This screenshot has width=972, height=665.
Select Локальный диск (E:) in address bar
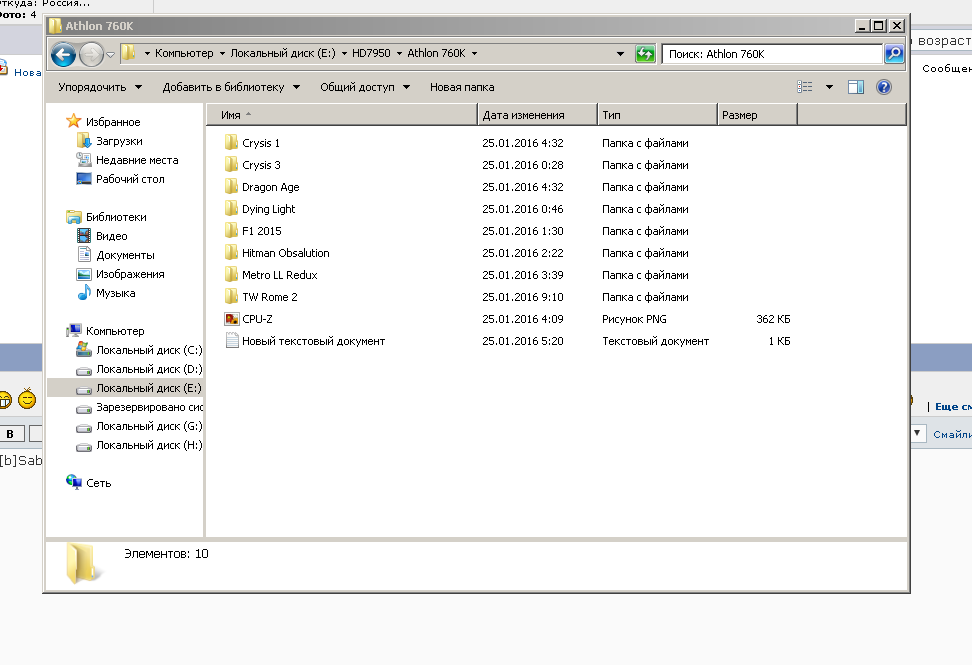(283, 53)
